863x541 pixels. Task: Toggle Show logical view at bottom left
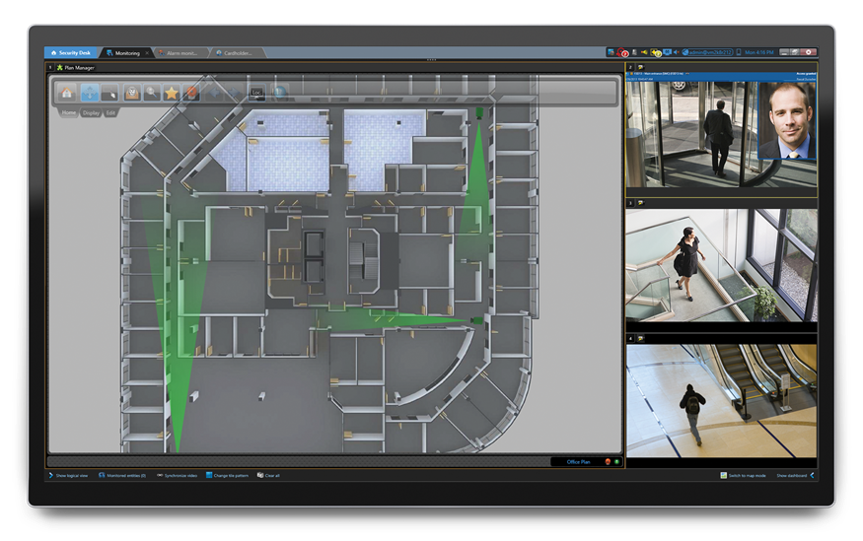pos(69,475)
